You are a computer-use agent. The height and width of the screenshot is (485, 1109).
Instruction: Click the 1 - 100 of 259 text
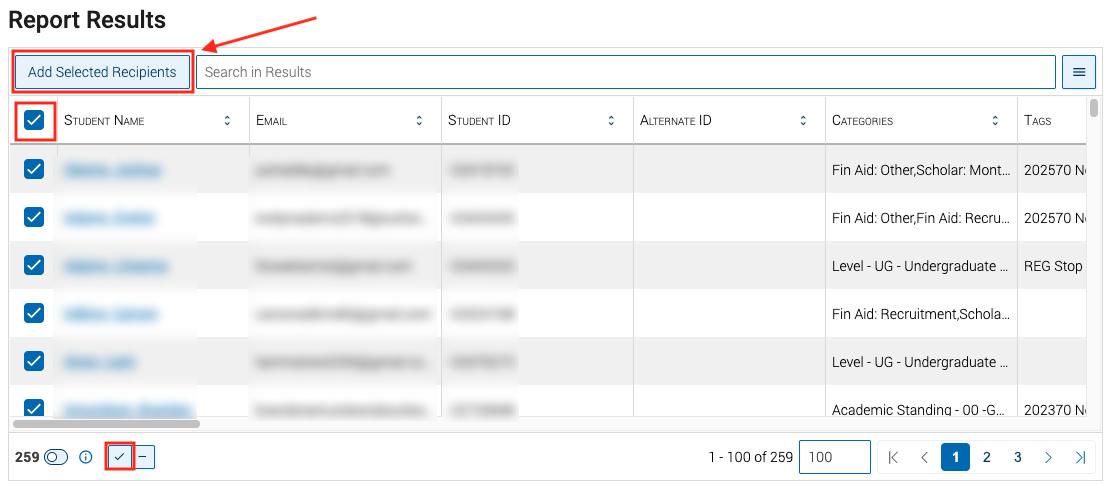[750, 457]
